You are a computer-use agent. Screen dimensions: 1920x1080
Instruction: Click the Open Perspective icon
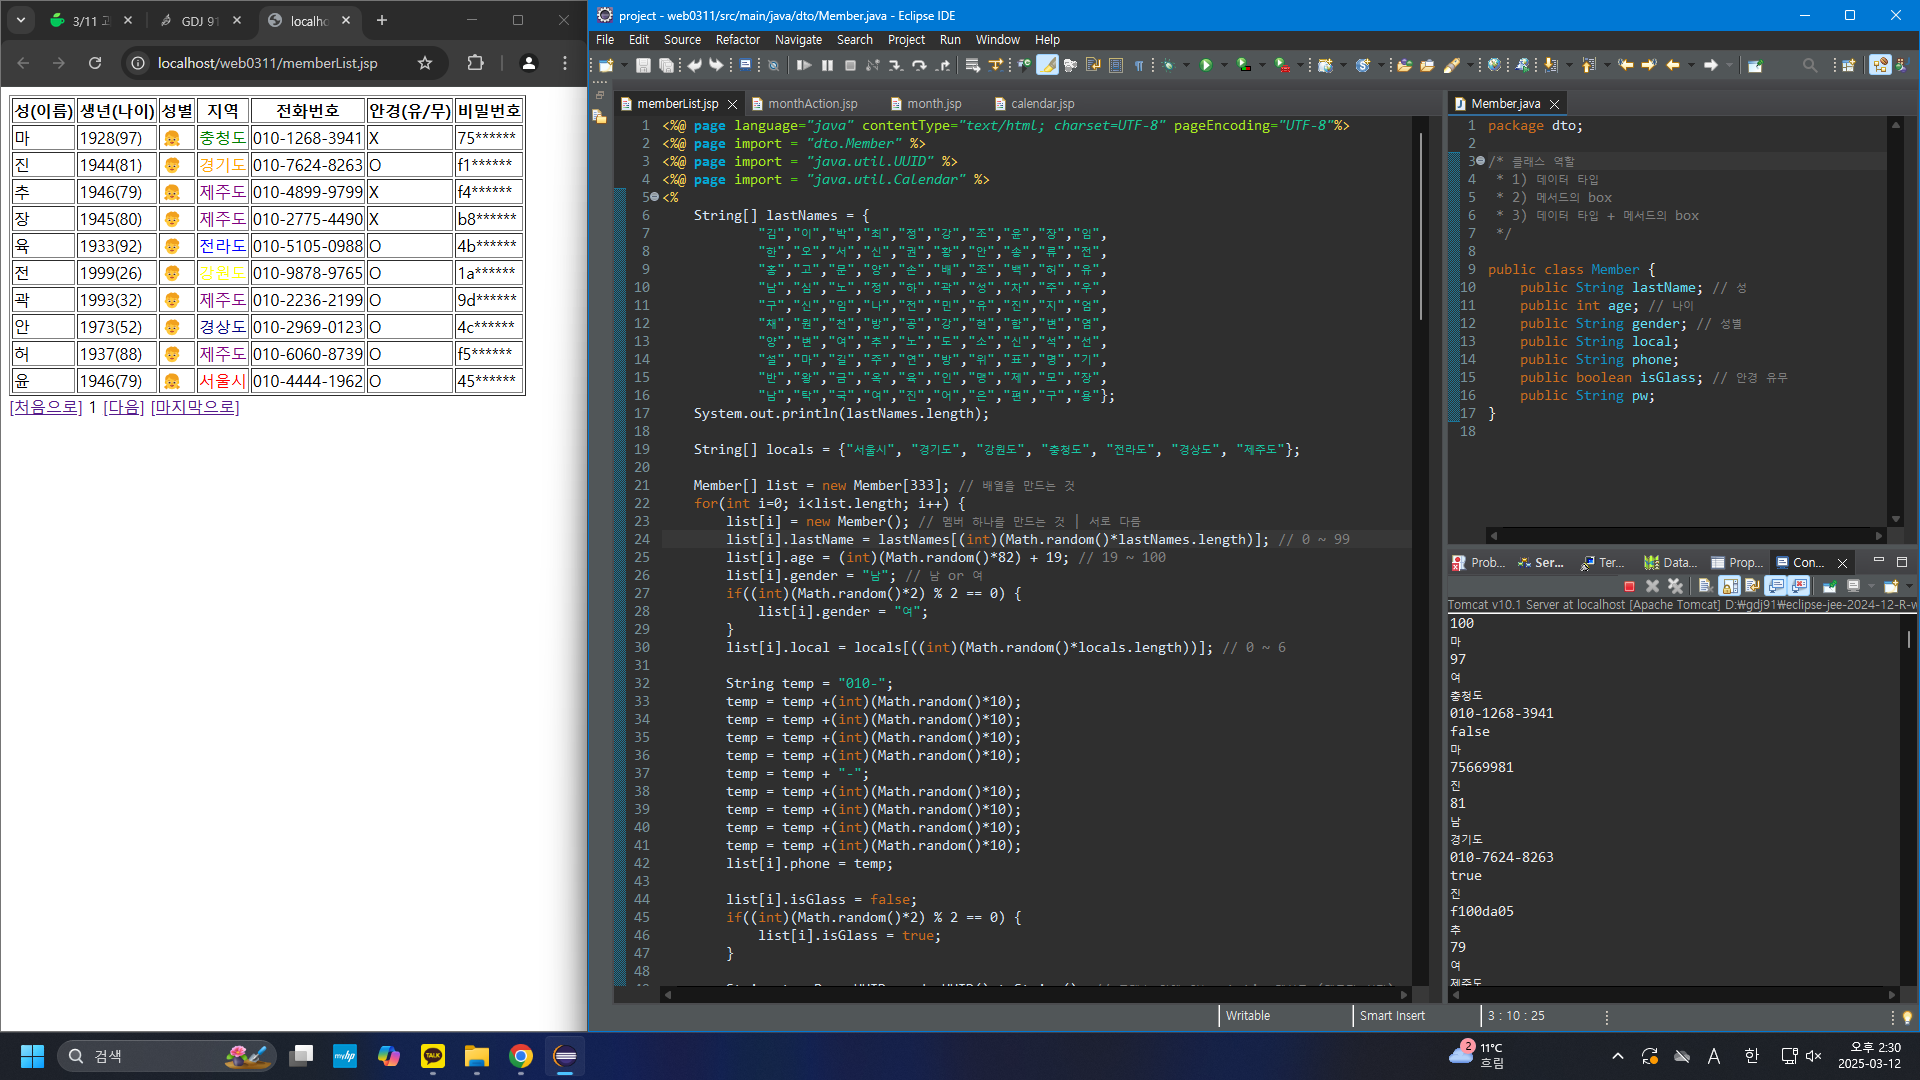coord(1848,65)
